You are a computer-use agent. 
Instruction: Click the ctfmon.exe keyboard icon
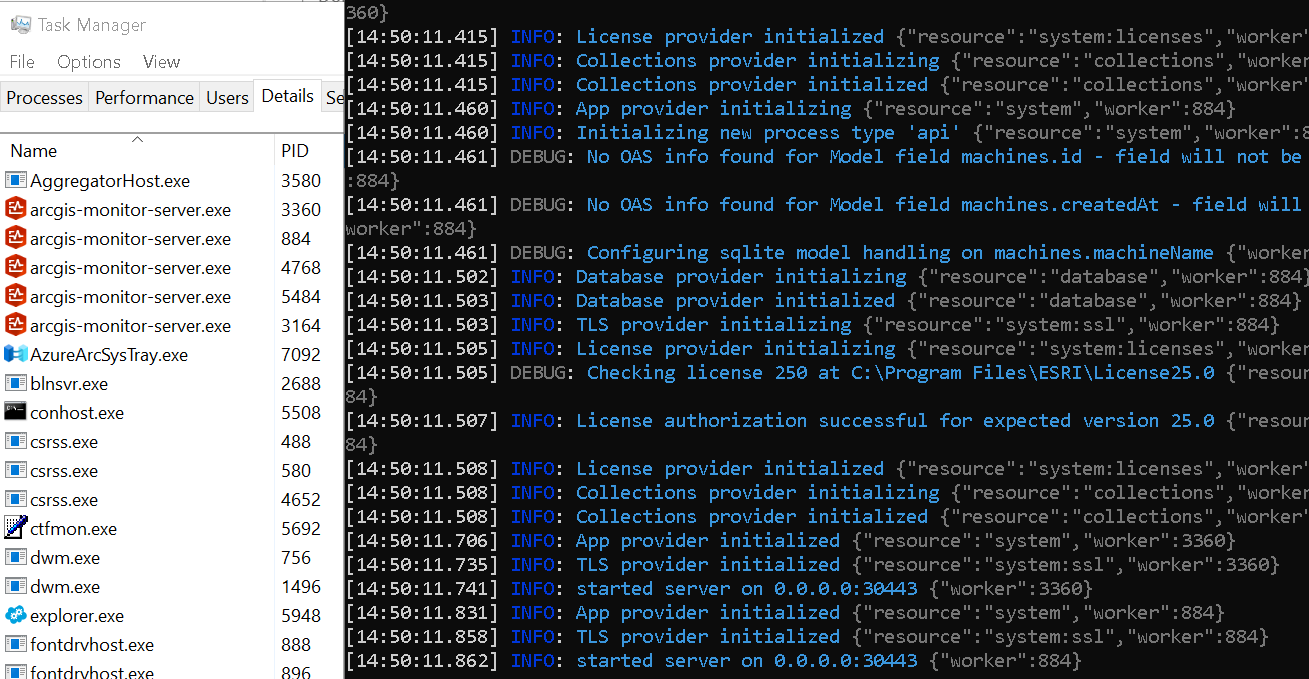click(x=18, y=528)
